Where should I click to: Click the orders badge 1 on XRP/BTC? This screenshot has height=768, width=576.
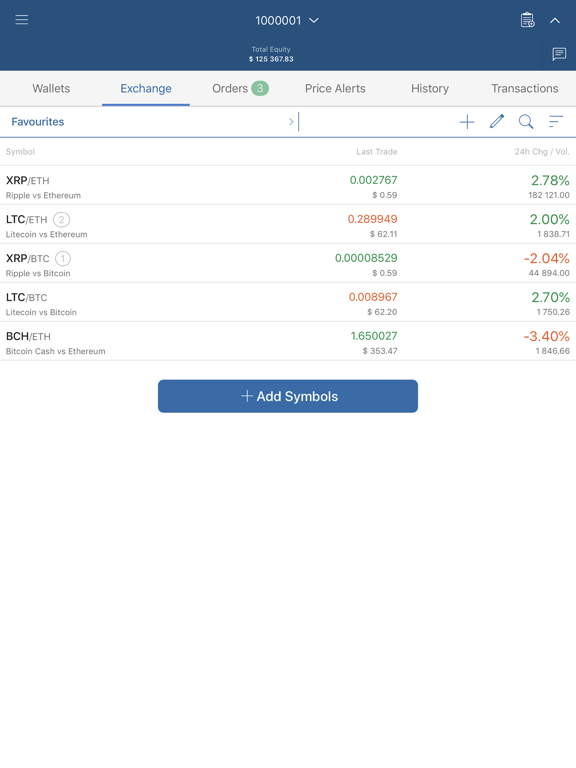[63, 258]
